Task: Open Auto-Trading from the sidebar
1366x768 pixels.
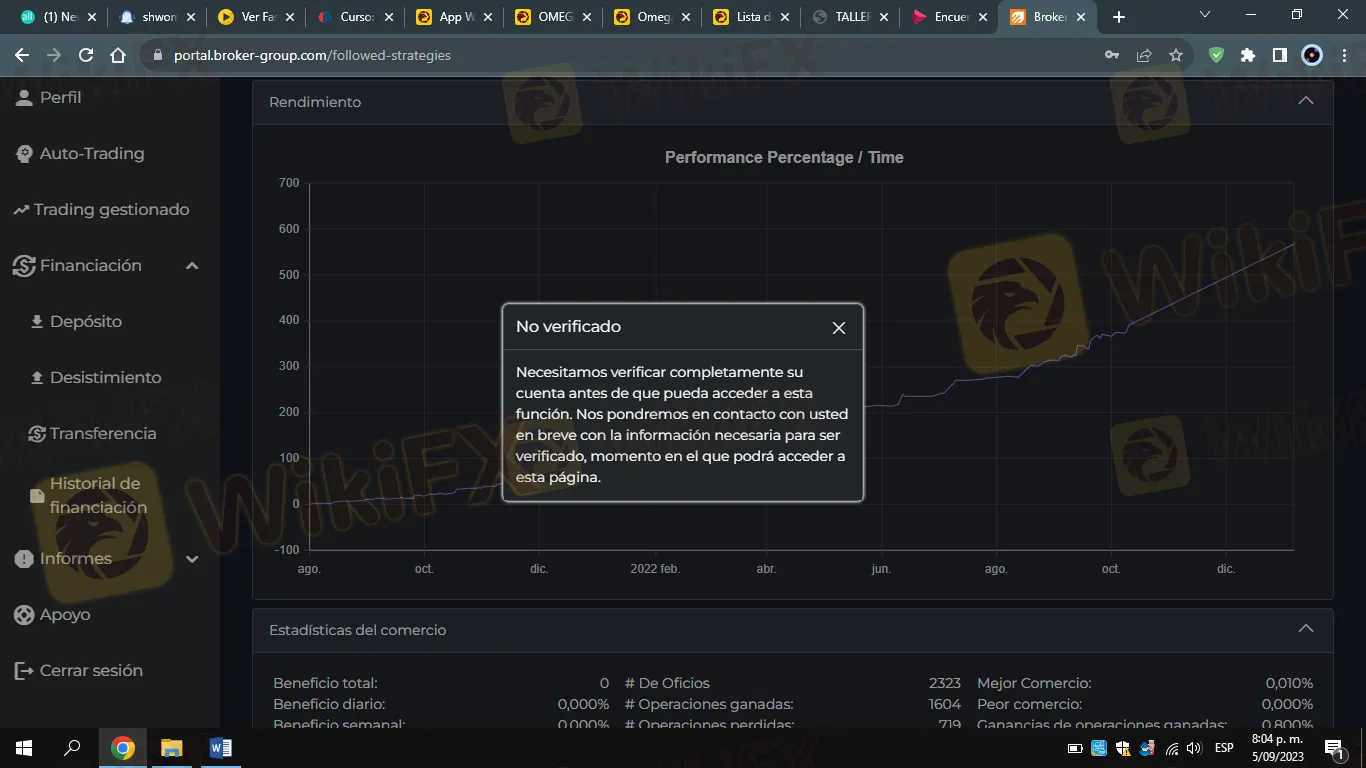Action: pos(91,154)
